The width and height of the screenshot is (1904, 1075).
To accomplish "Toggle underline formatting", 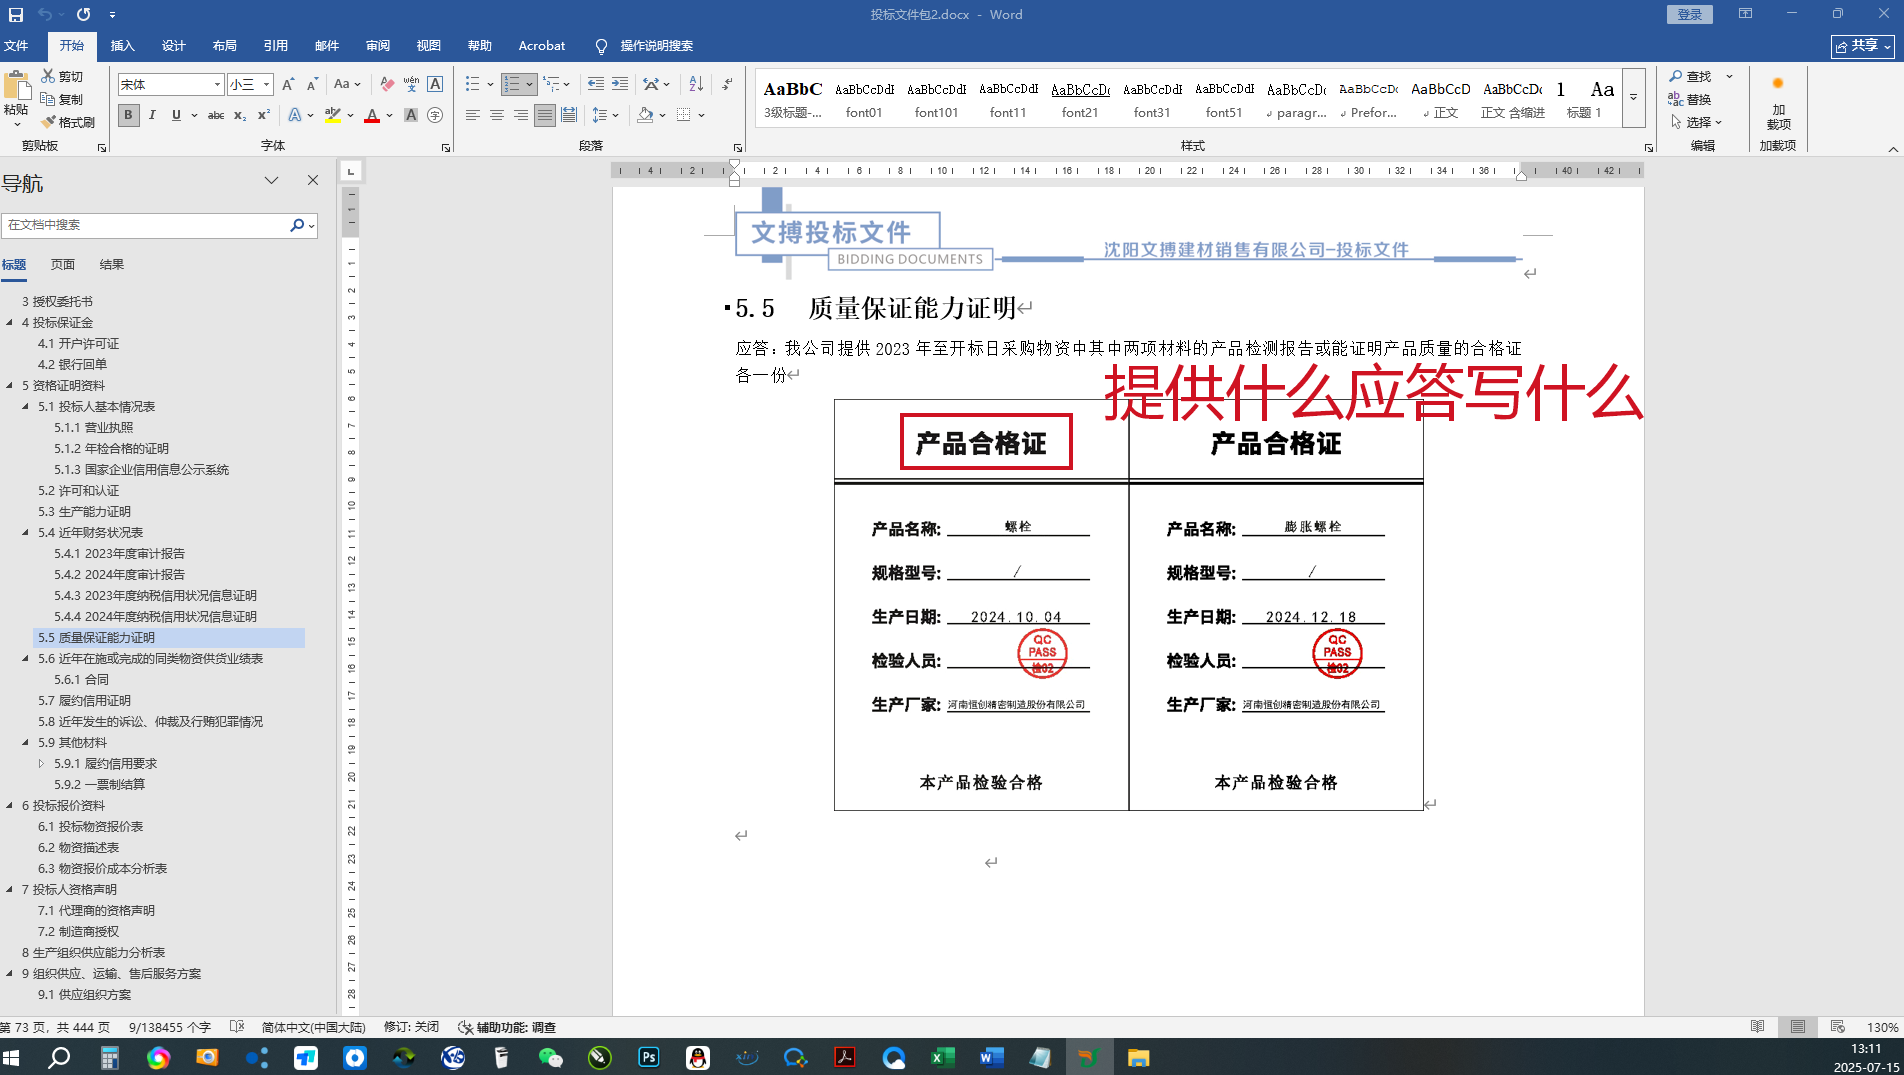I will 176,116.
